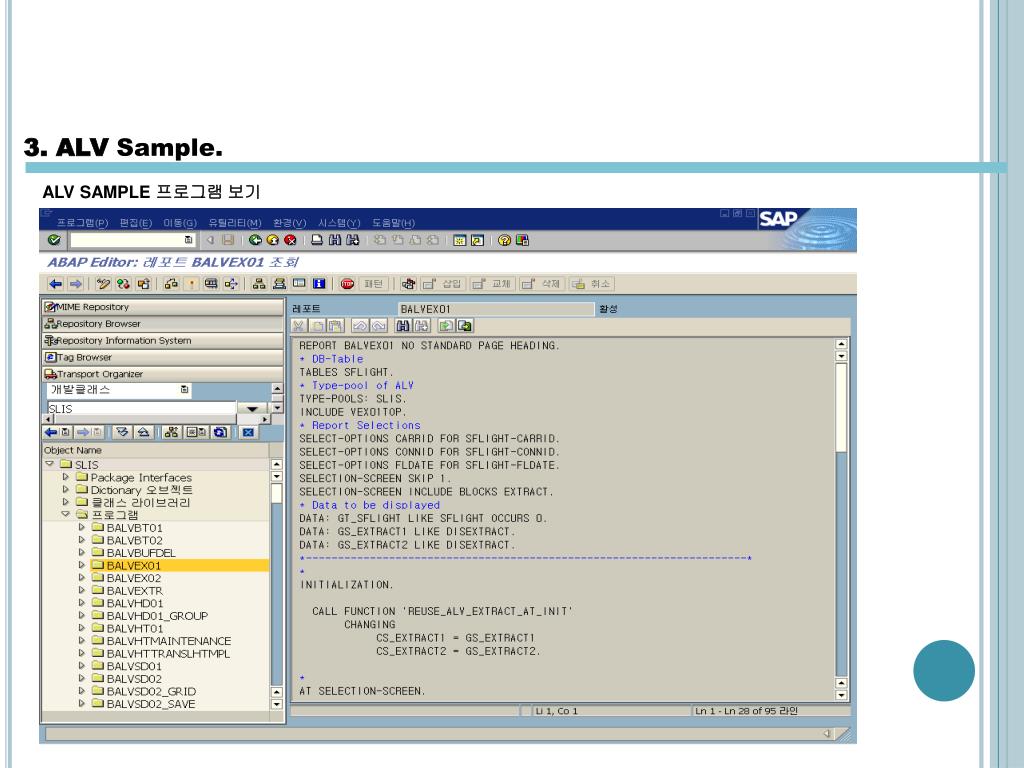Viewport: 1024px width, 768px height.
Task: Expand the Package Interfaces folder
Action: pyautogui.click(x=65, y=477)
